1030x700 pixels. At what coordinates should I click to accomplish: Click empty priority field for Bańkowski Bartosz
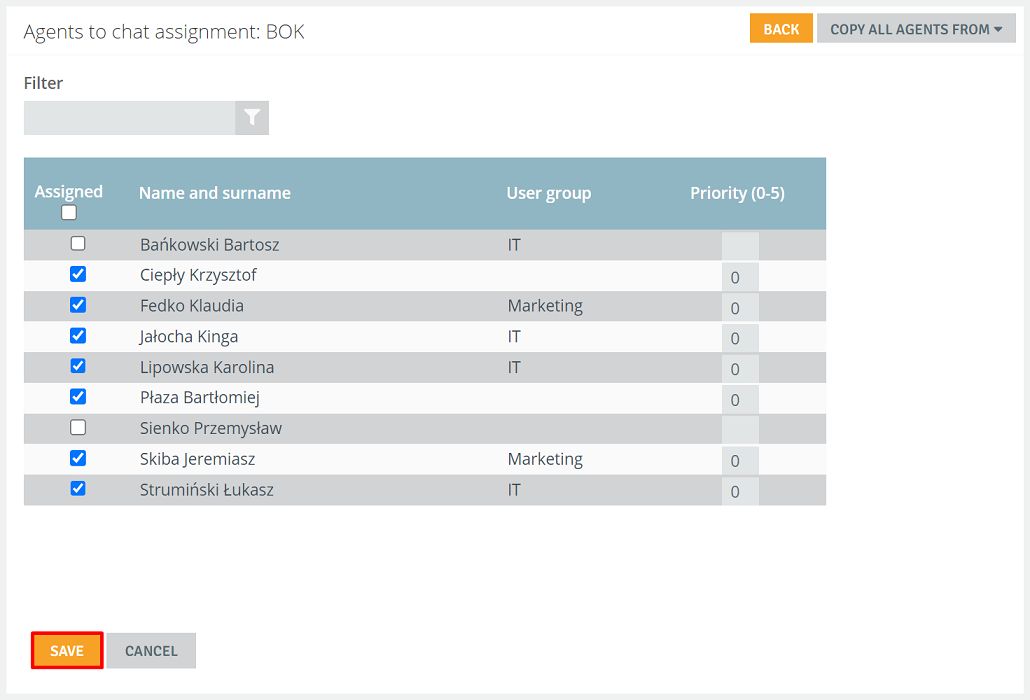click(740, 246)
